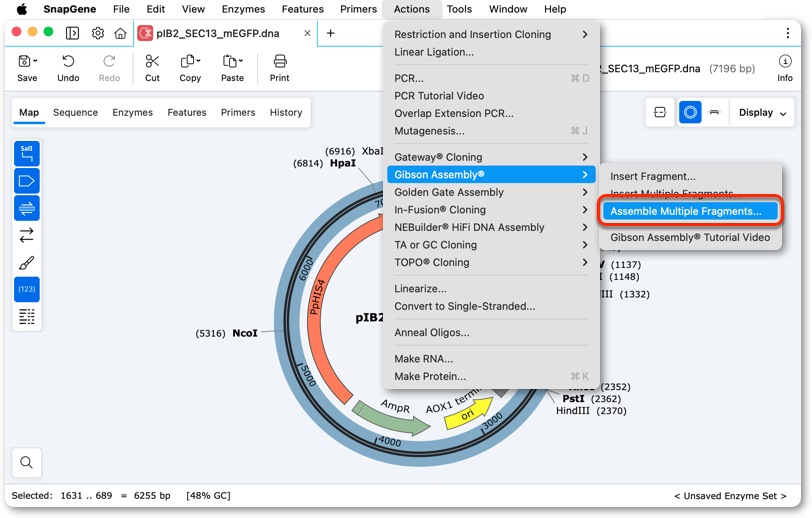This screenshot has height=518, width=812.
Task: Click the Cut scissors icon
Action: tap(152, 61)
